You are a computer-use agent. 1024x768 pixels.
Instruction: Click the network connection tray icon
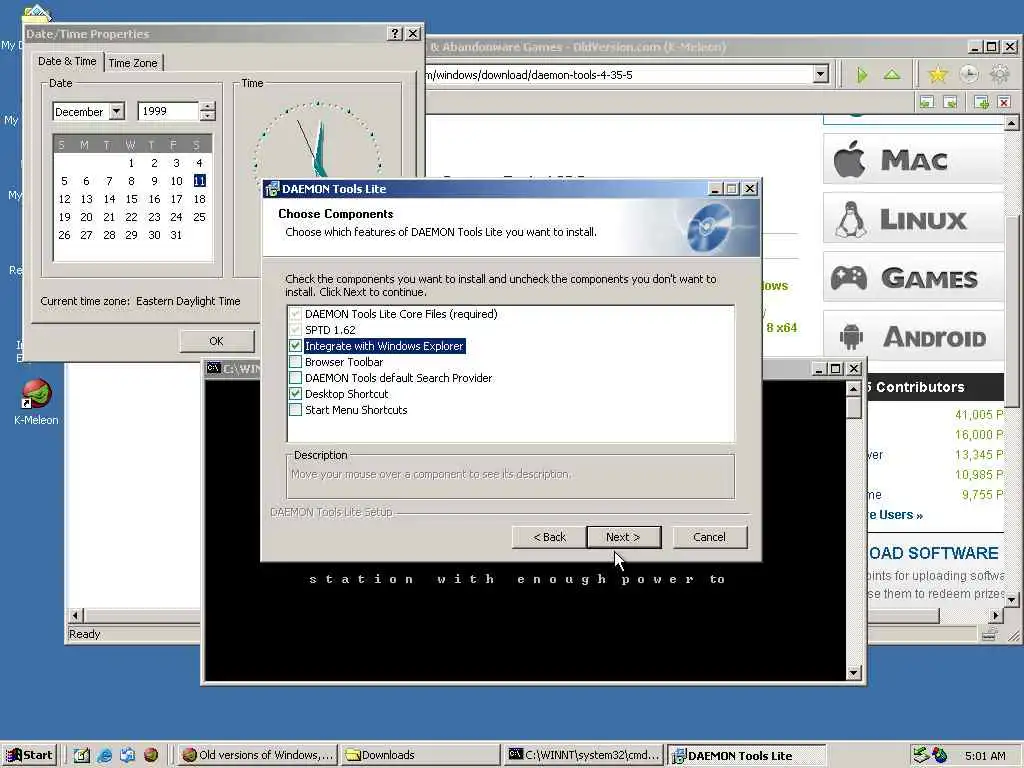(921, 755)
